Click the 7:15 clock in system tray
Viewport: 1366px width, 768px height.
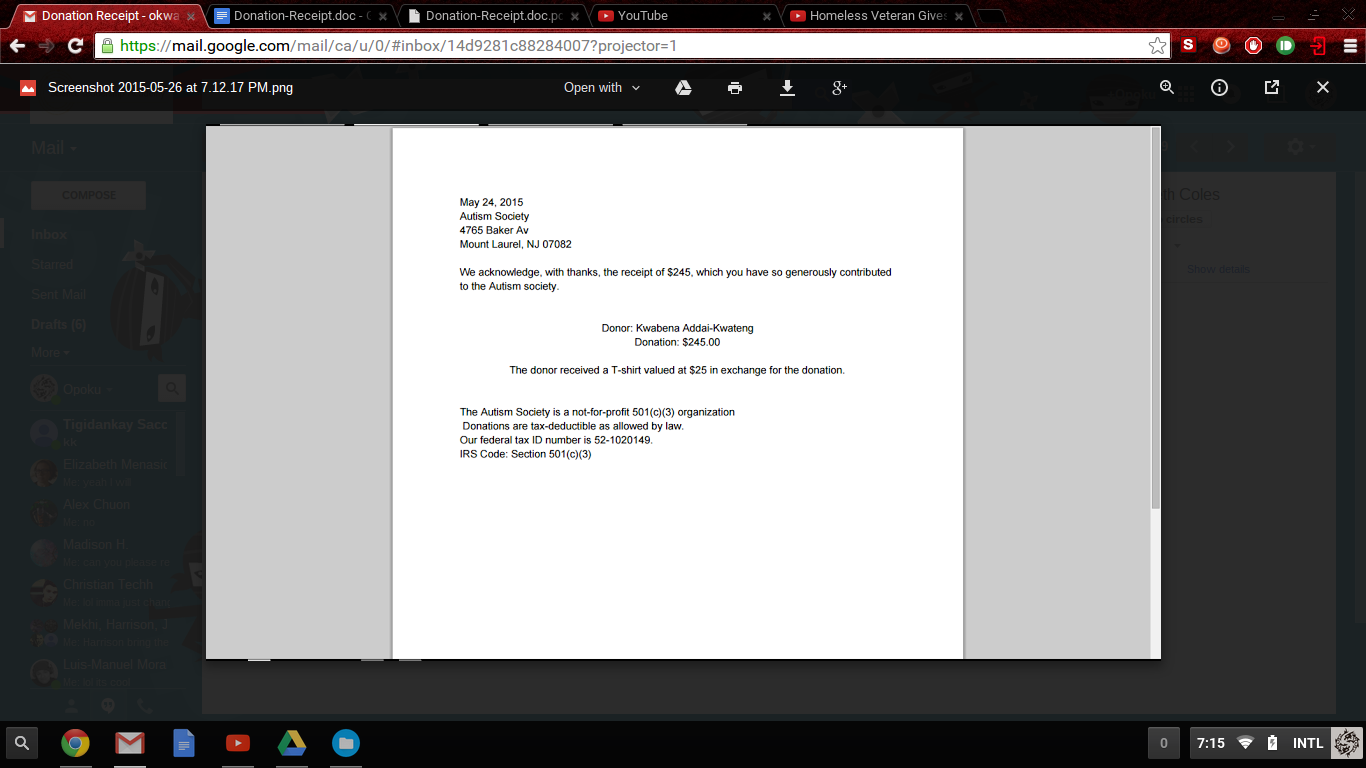1210,743
